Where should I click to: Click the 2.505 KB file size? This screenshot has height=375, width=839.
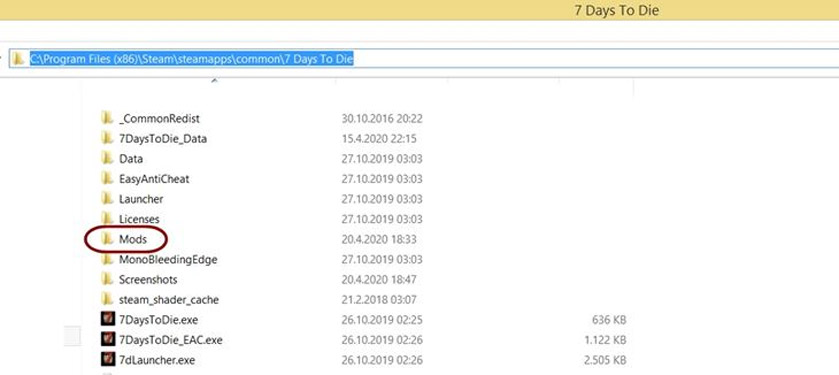pos(605,360)
